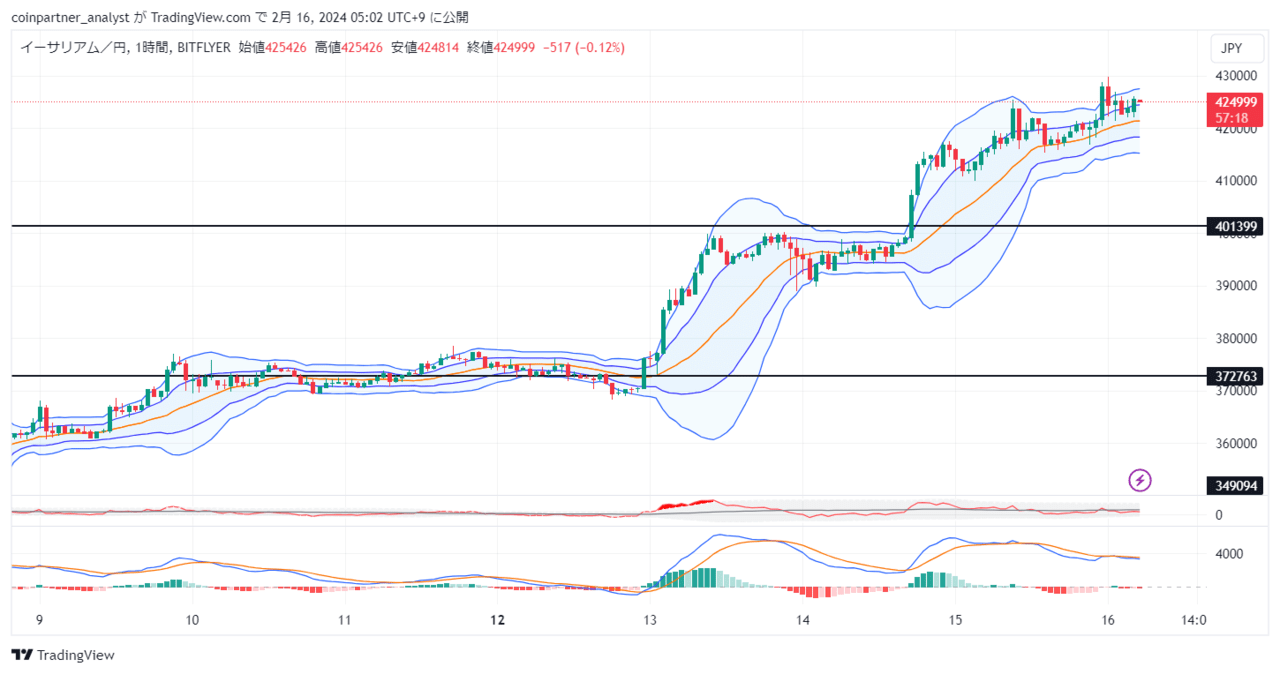
Task: Click the 430000 price scale label
Action: pos(1235,76)
